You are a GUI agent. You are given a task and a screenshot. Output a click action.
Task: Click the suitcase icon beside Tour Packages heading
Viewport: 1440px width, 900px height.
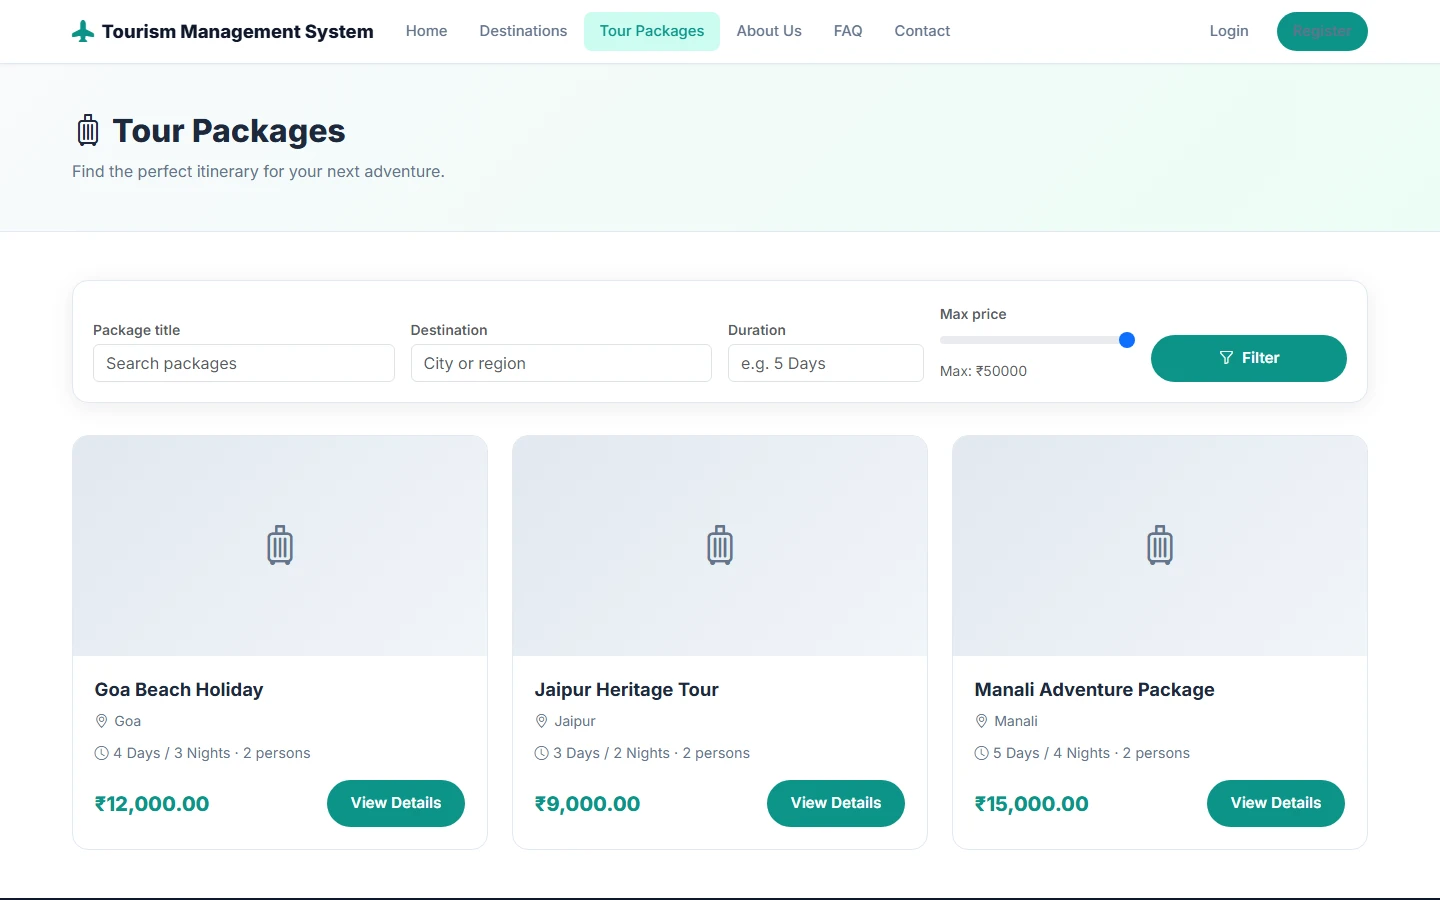click(88, 130)
